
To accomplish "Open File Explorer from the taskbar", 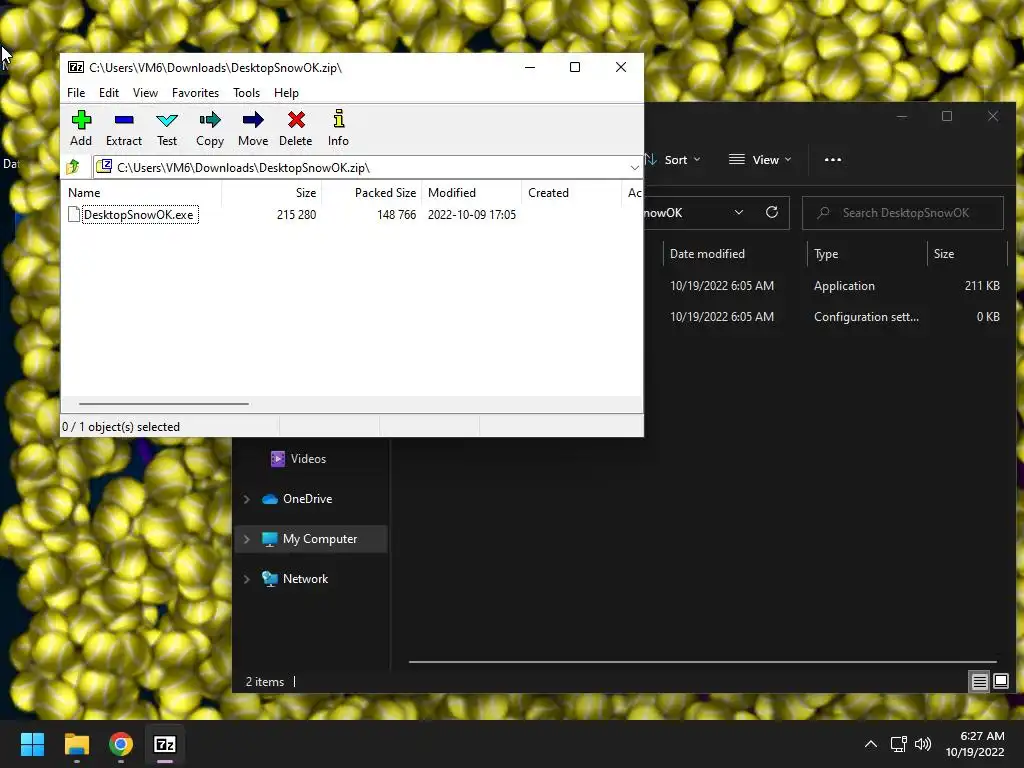I will 76,744.
